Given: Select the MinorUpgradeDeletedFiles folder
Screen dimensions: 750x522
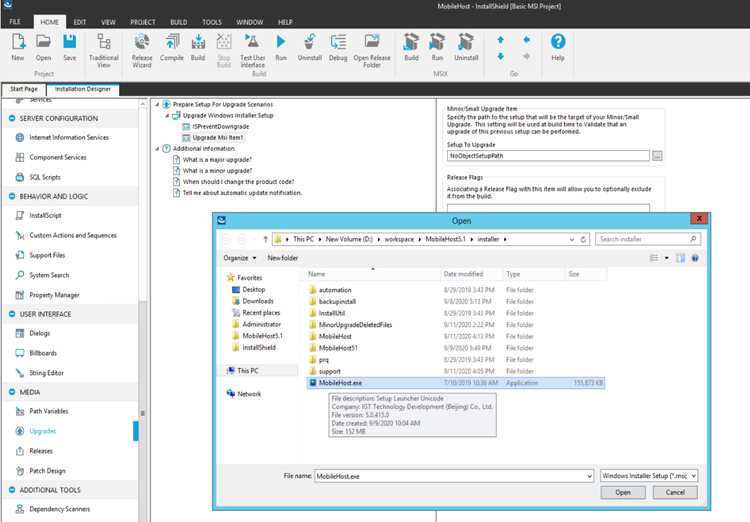Looking at the screenshot, I should click(355, 325).
